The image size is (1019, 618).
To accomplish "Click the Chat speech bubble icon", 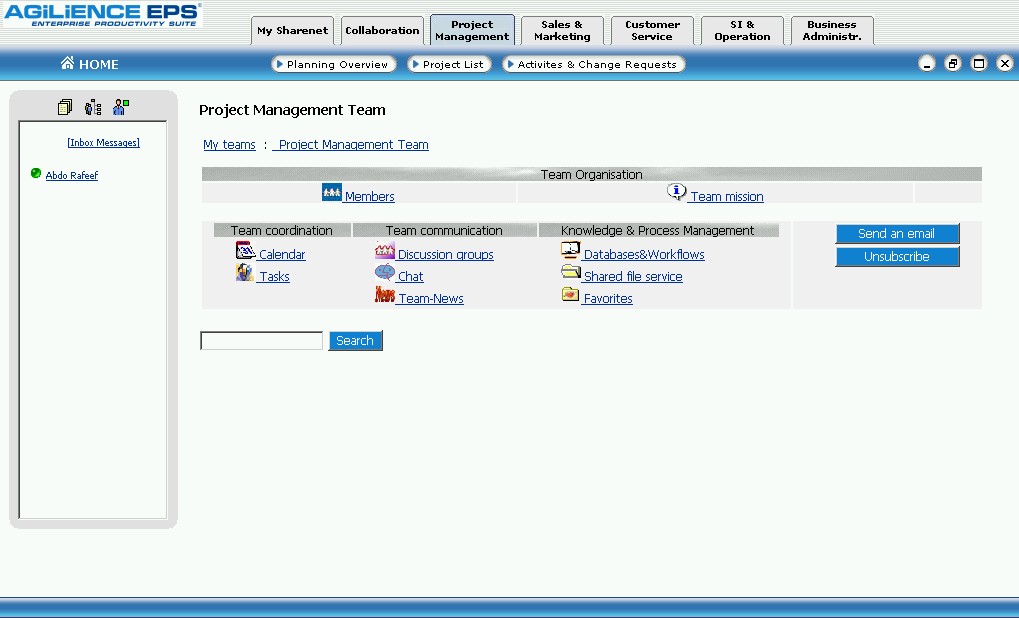I will 384,273.
